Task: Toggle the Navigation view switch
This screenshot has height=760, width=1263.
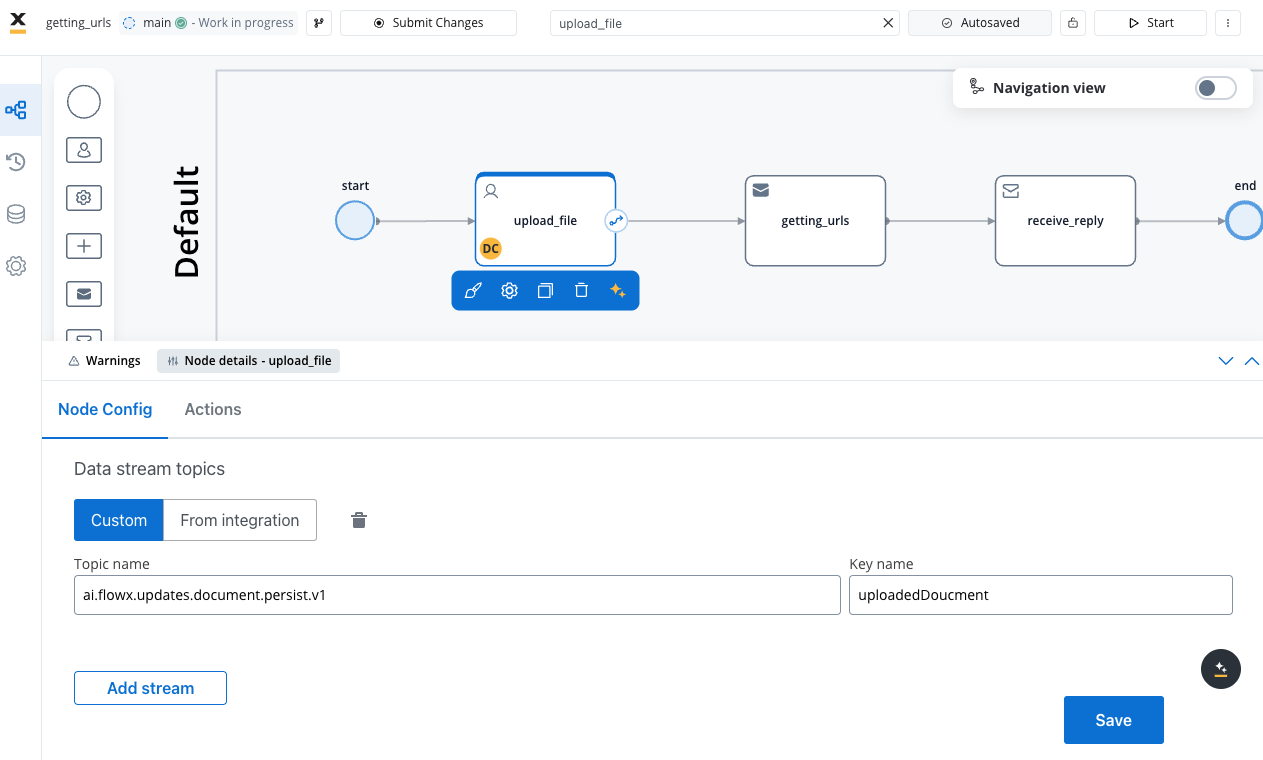Action: pos(1215,88)
